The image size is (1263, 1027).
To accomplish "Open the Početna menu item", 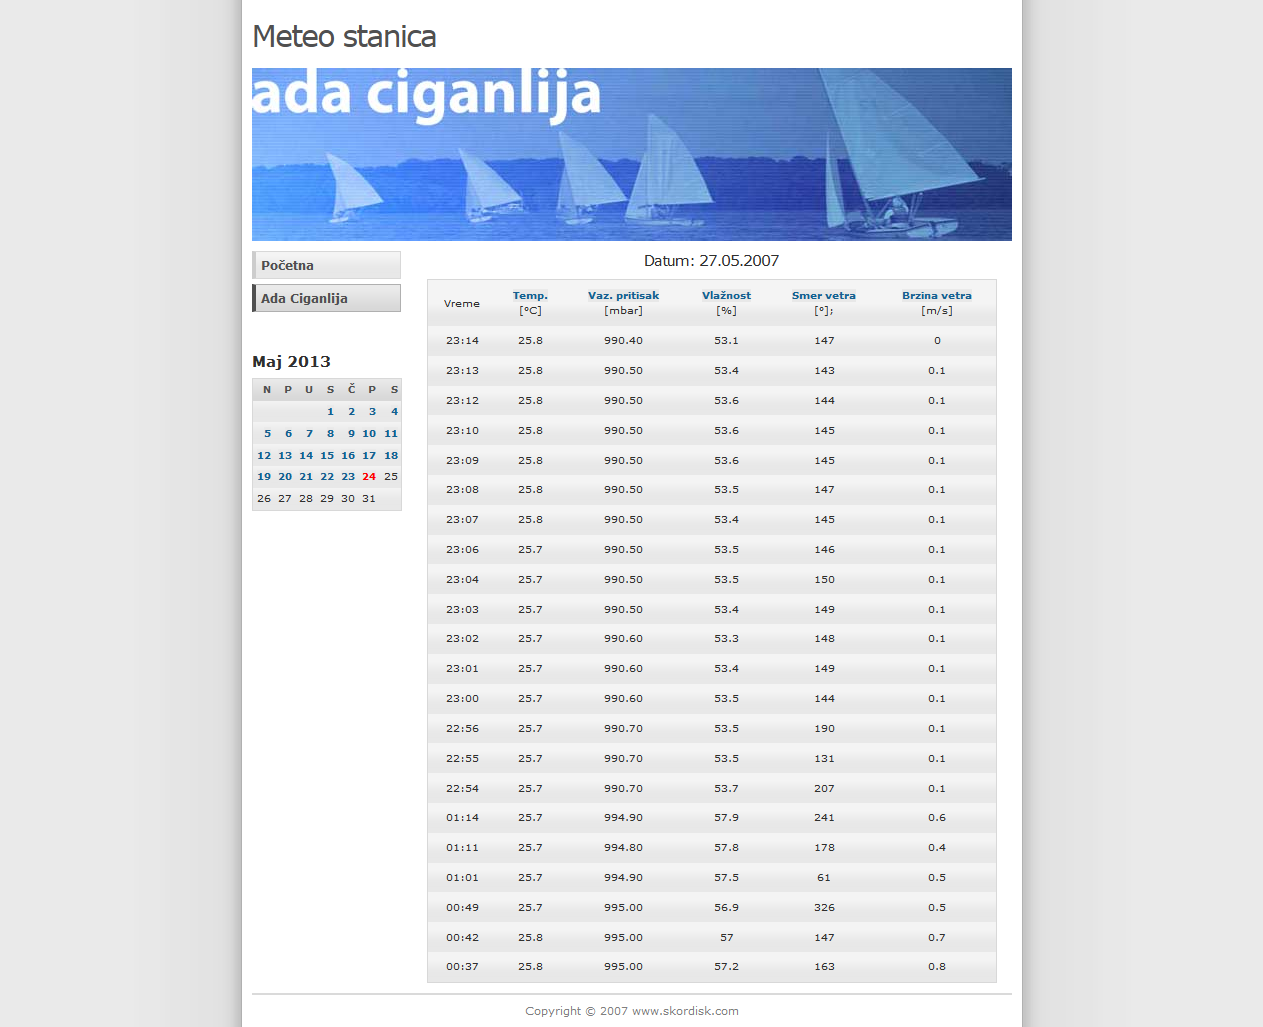I will [x=326, y=265].
